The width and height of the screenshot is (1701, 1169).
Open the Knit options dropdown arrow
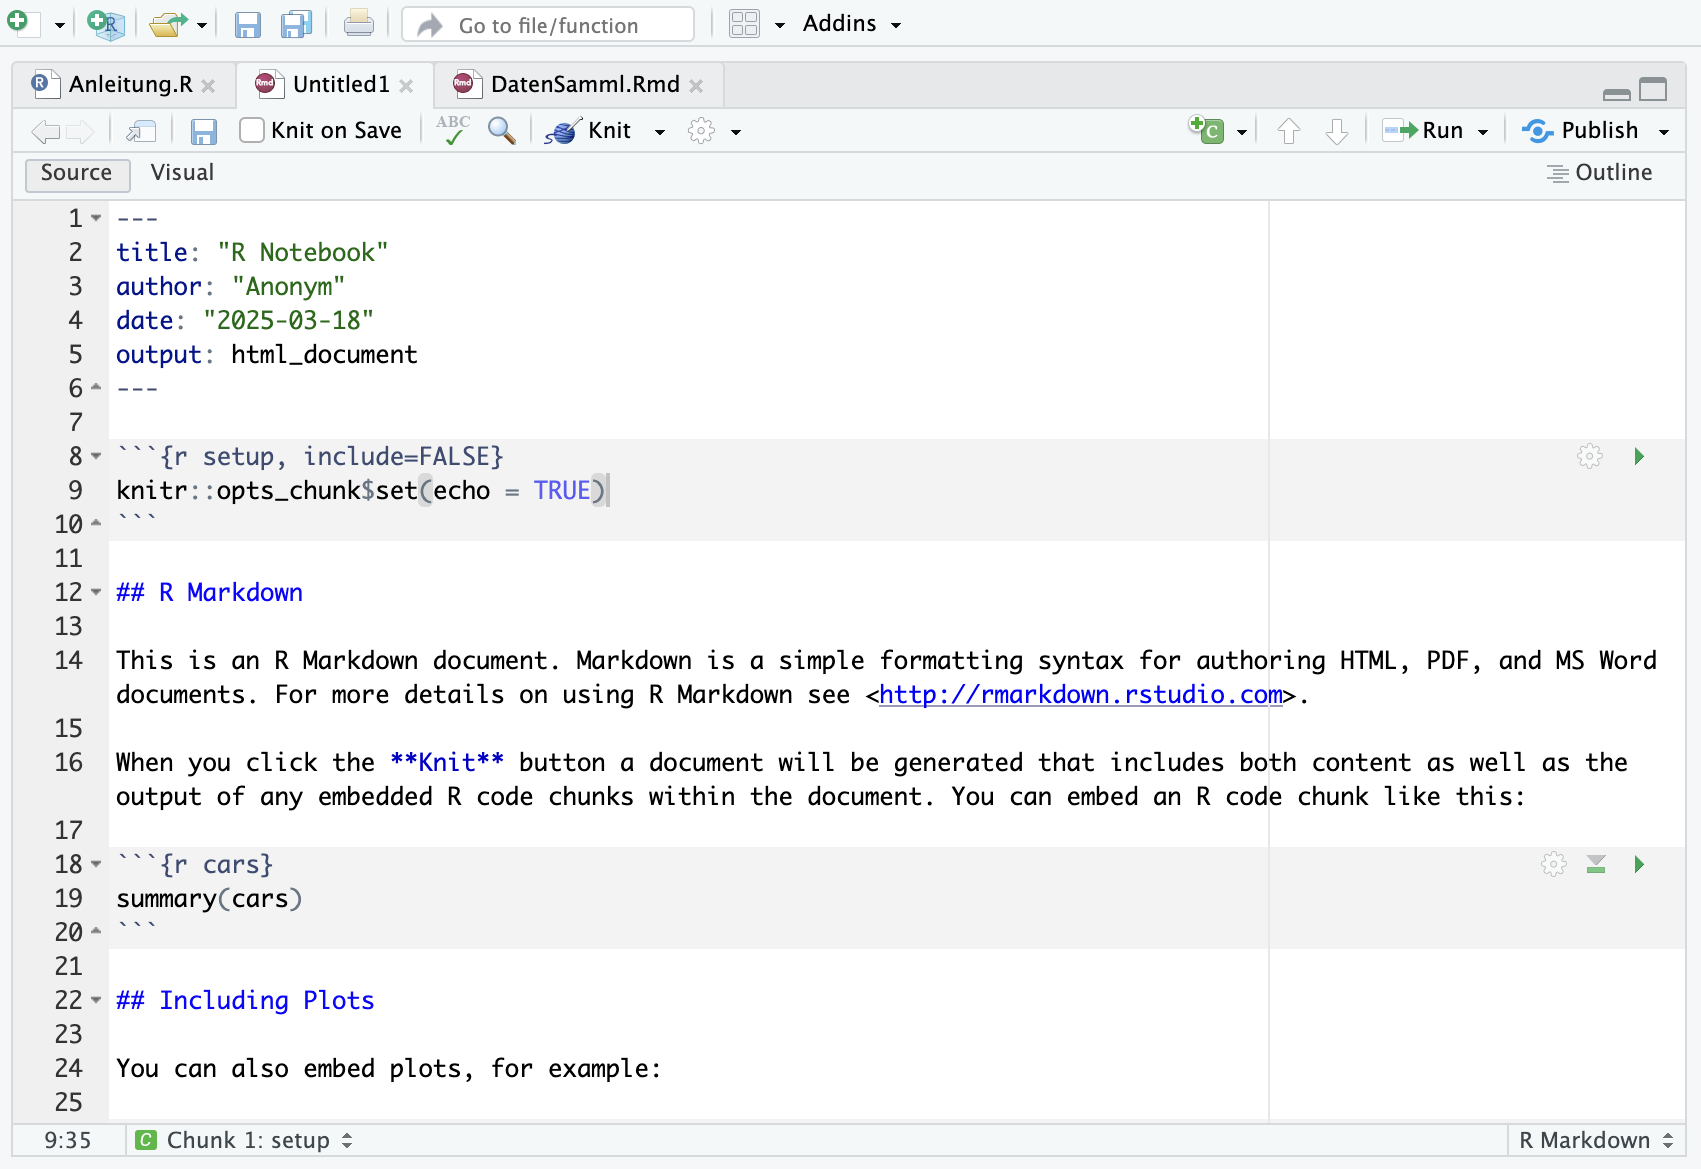pos(660,132)
